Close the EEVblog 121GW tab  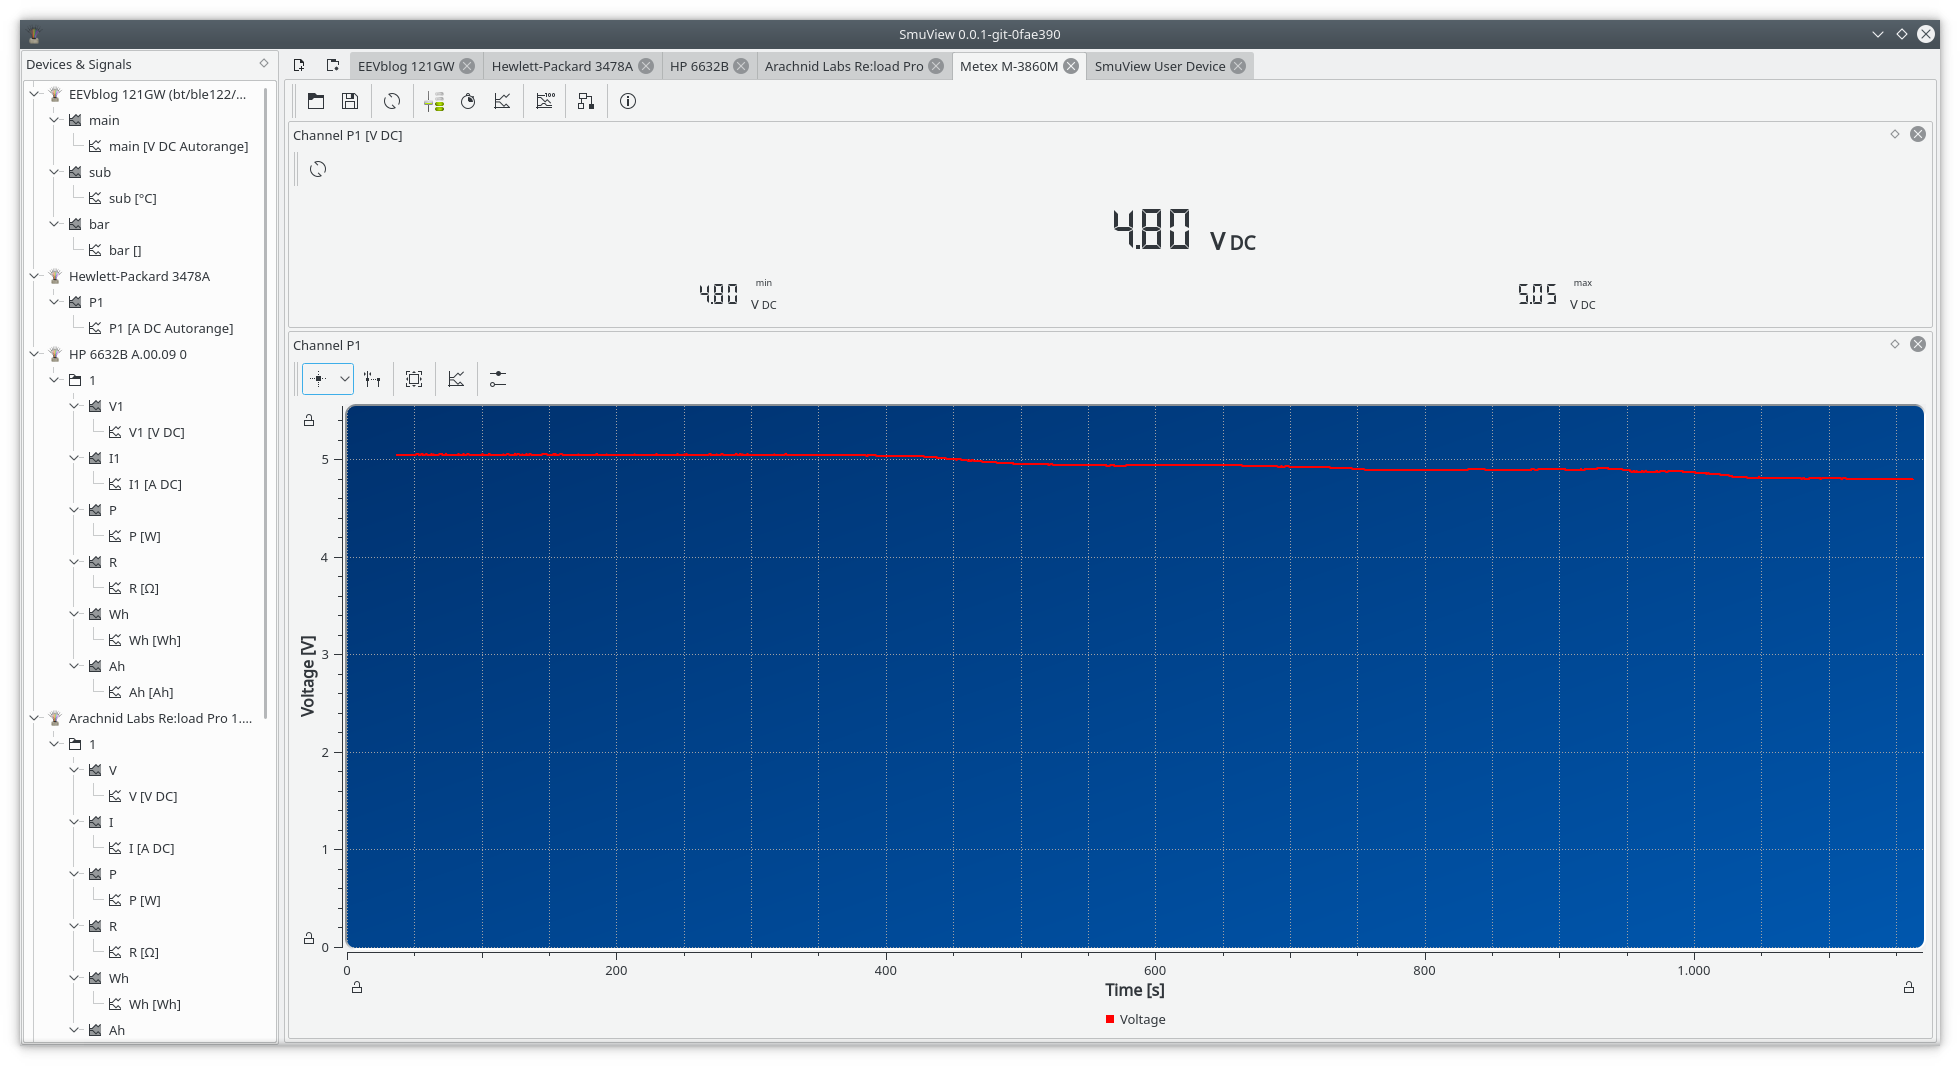[x=467, y=66]
